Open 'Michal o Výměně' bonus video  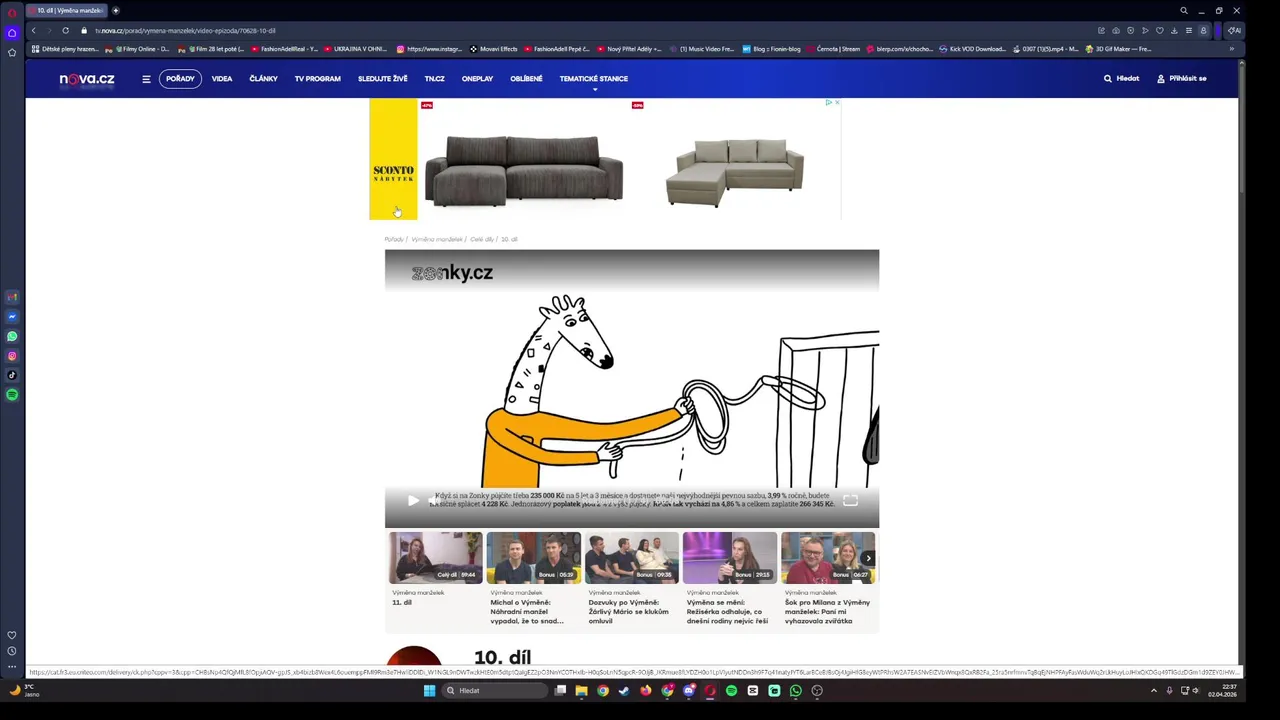click(533, 558)
